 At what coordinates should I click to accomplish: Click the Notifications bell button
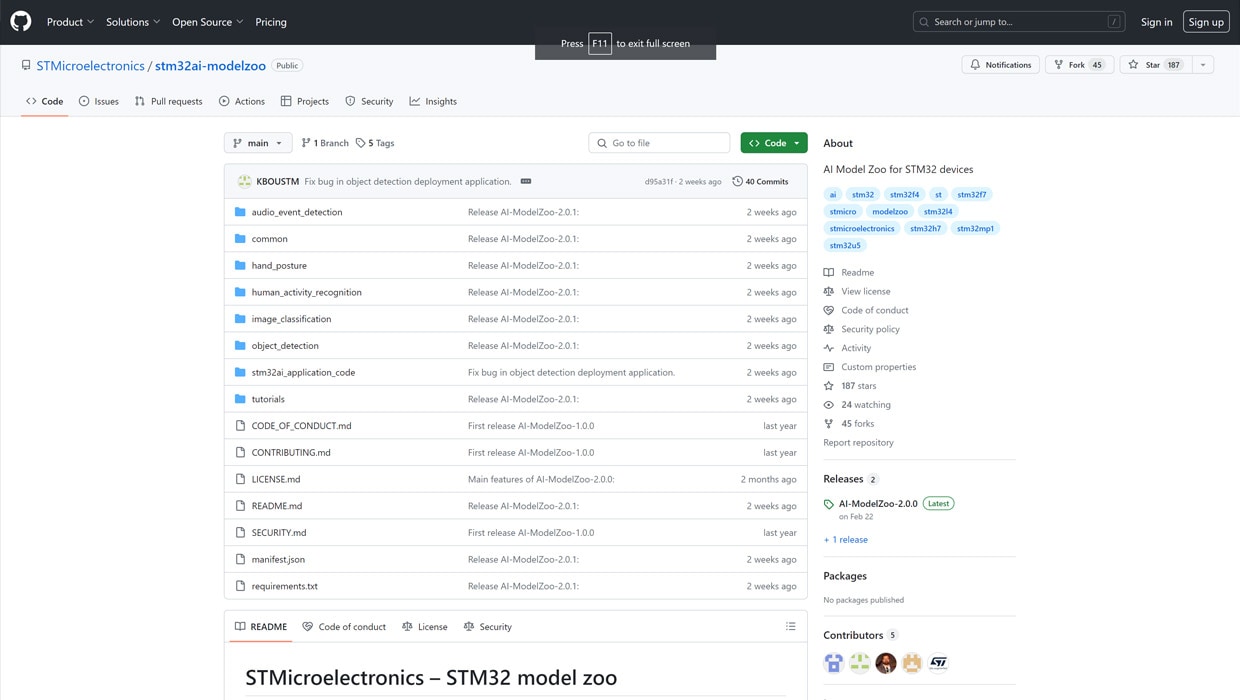(x=1000, y=65)
